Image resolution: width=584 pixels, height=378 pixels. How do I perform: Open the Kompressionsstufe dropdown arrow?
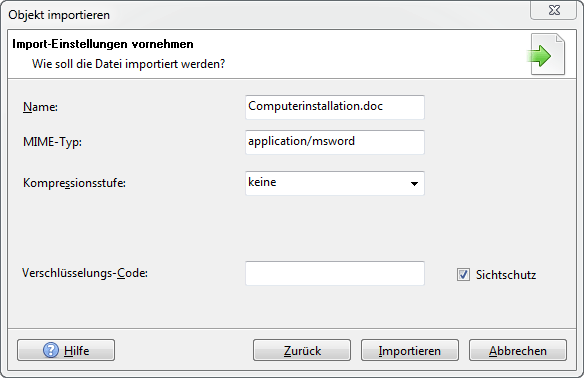click(x=414, y=183)
